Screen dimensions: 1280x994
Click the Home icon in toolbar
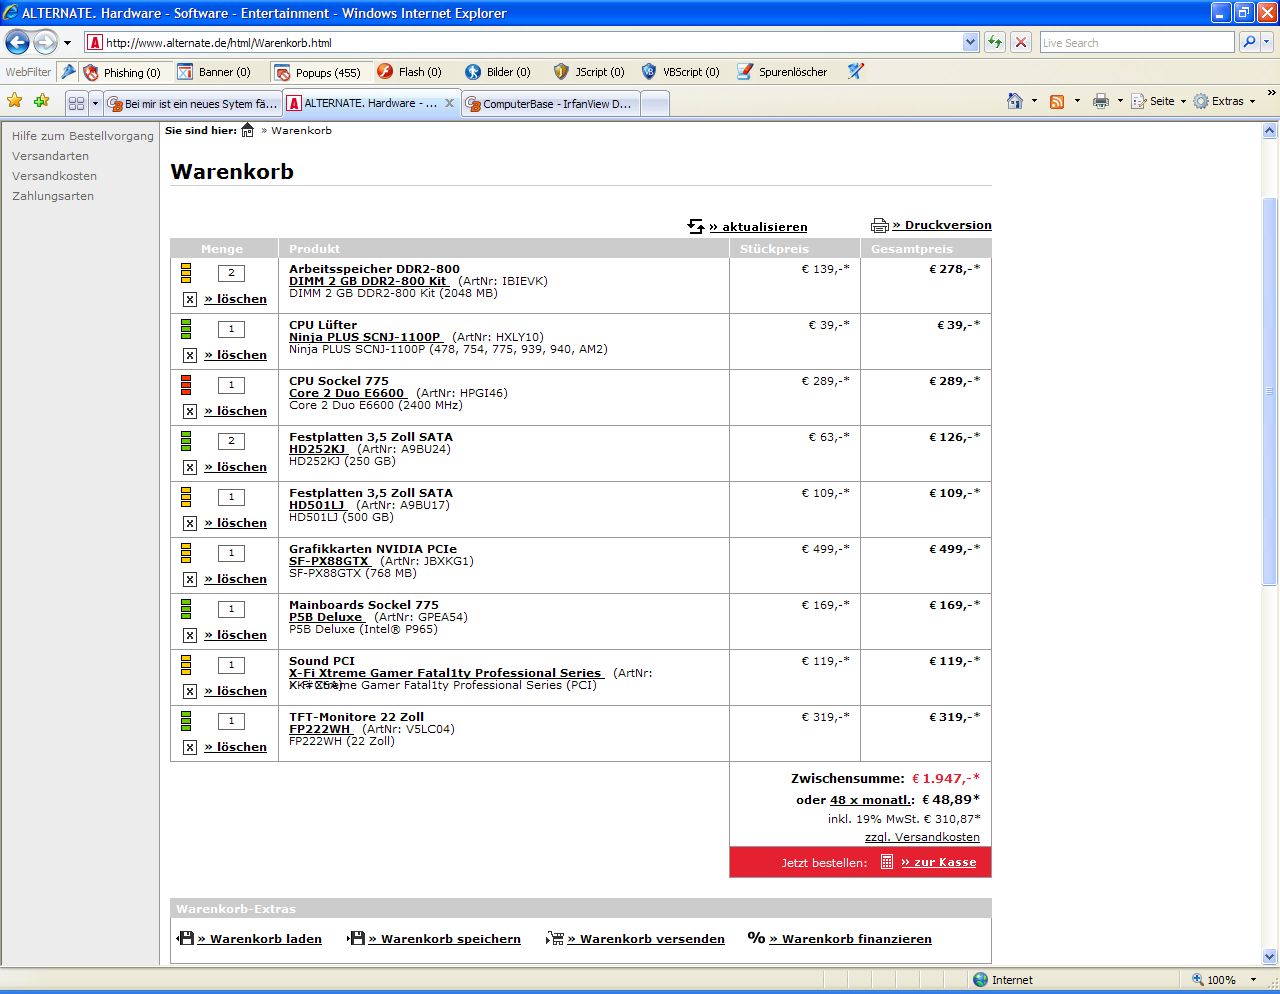[x=1015, y=101]
